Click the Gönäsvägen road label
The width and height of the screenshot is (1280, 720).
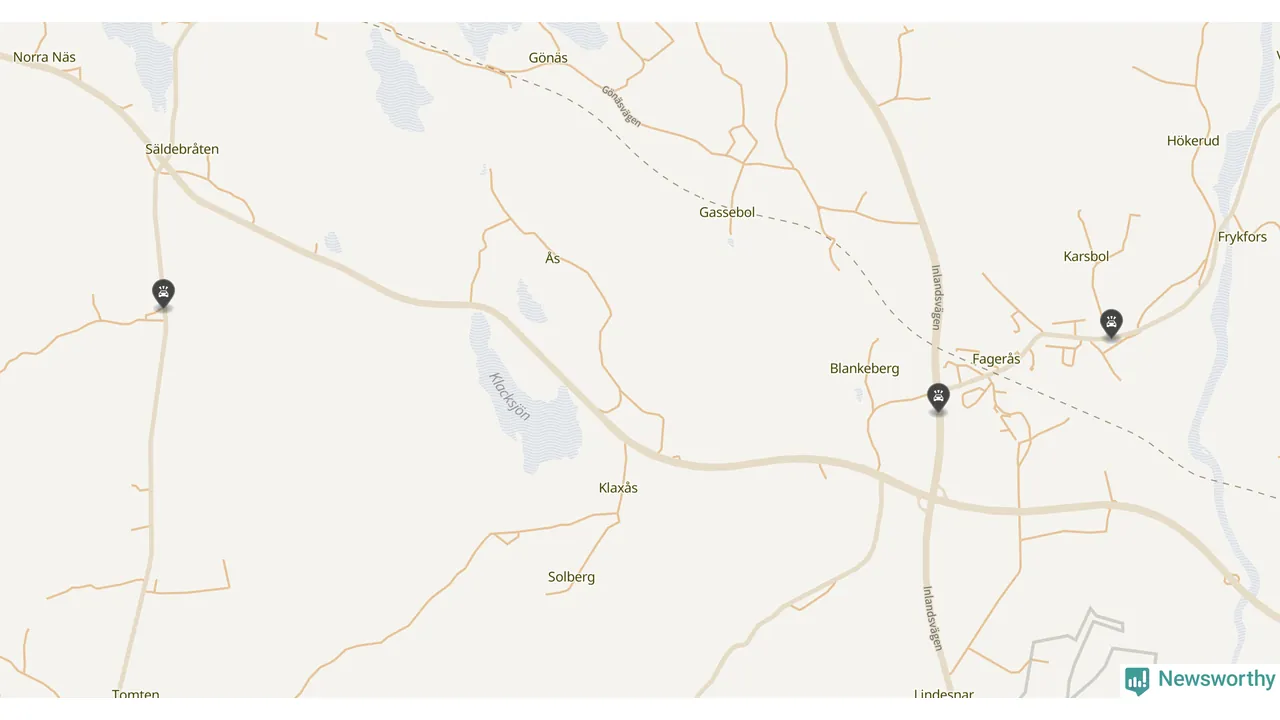click(x=621, y=106)
